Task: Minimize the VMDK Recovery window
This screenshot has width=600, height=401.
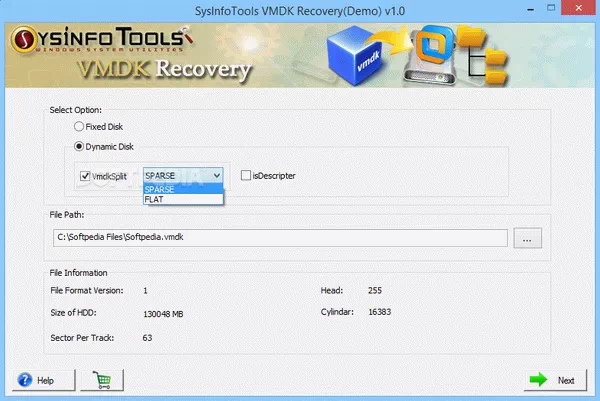Action: pos(530,9)
